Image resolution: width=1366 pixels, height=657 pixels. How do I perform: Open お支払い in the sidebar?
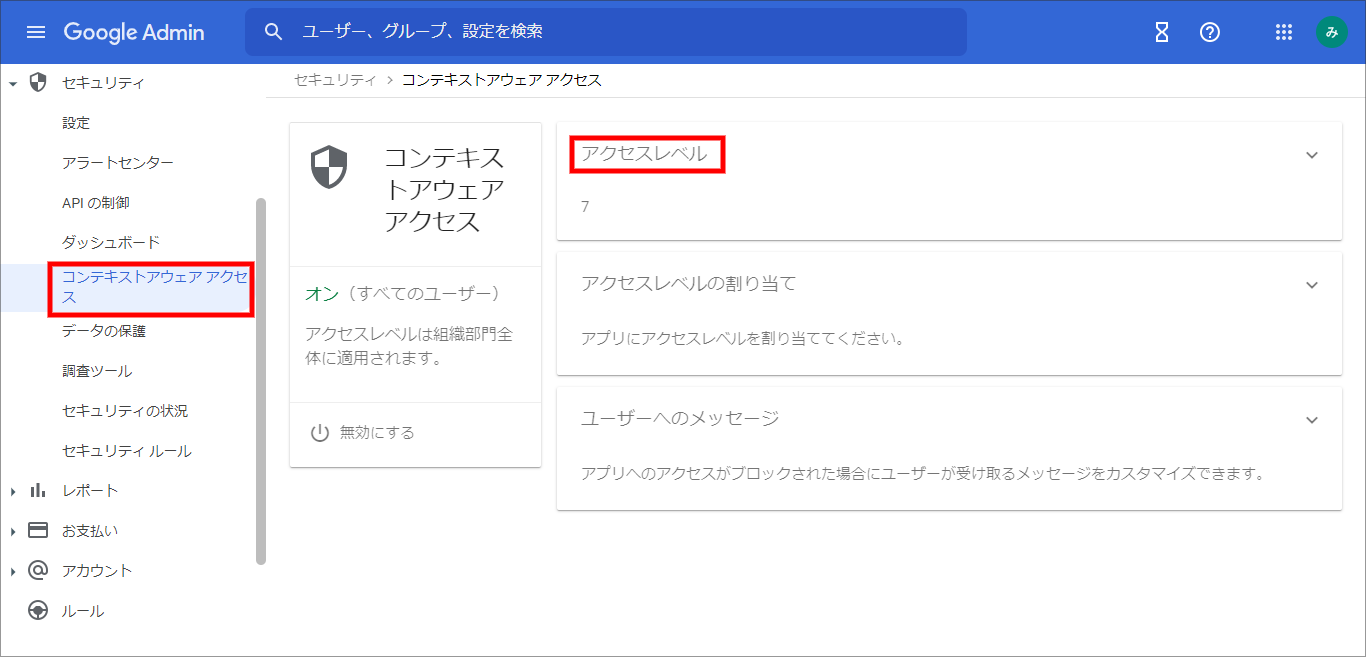tap(90, 531)
